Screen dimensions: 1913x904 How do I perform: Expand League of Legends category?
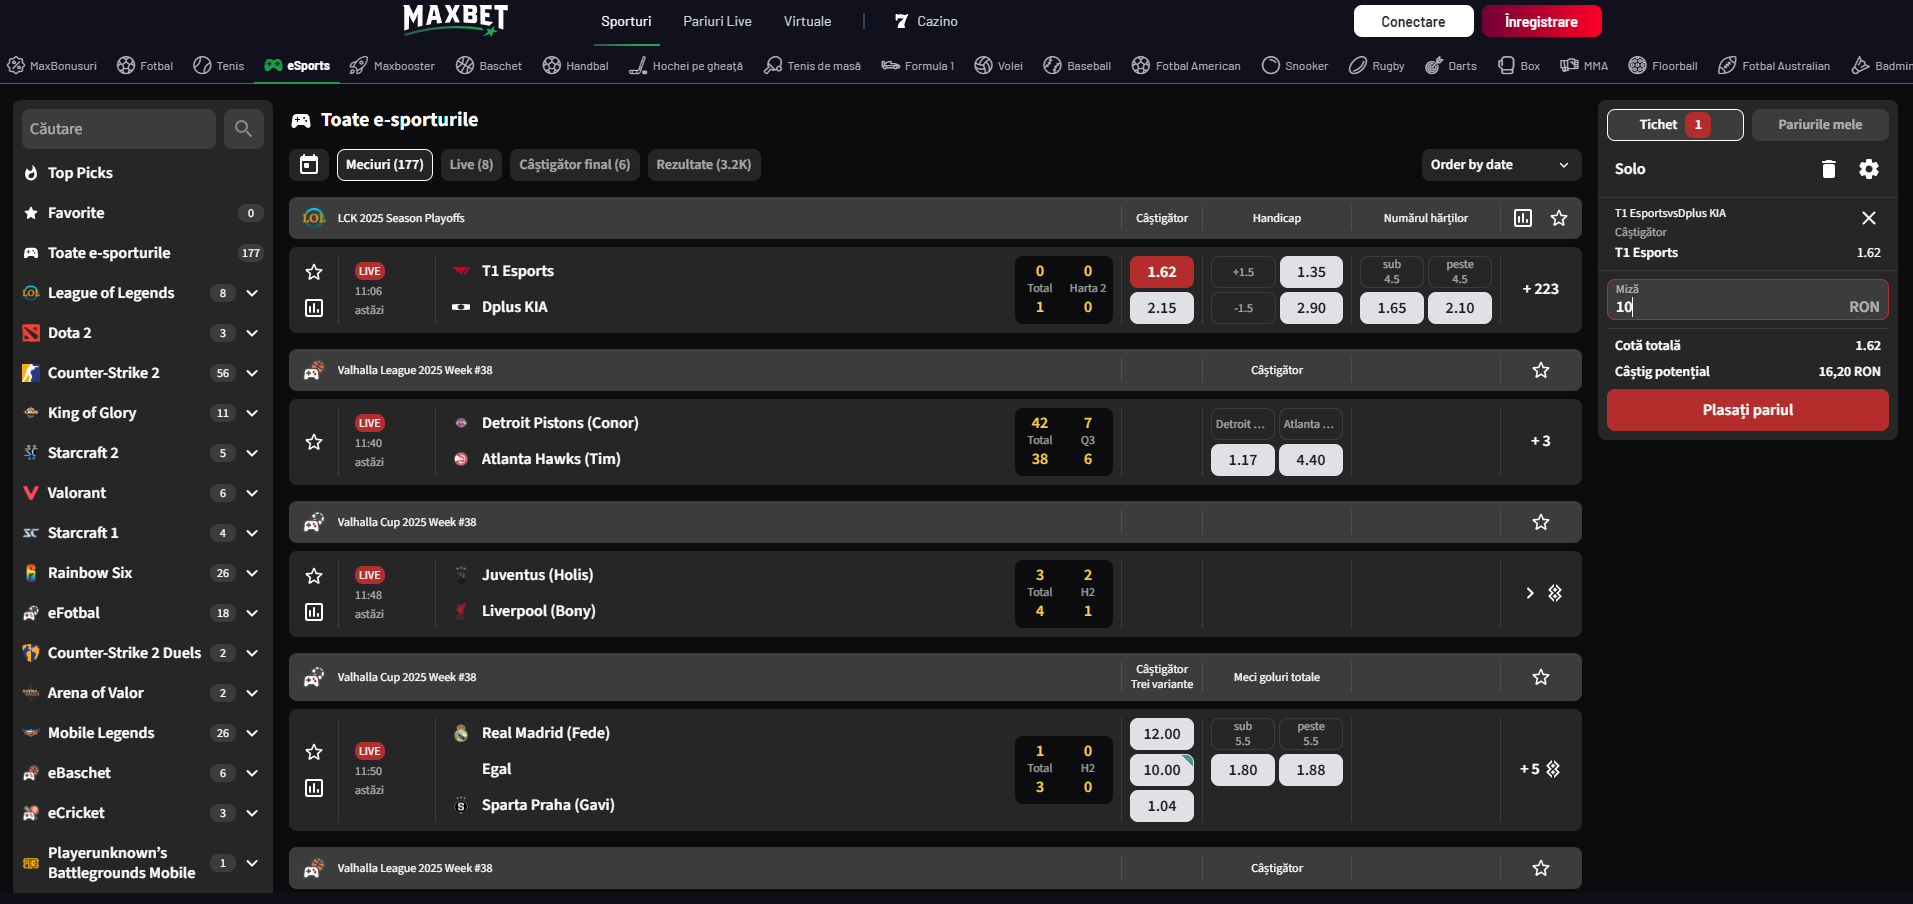click(x=252, y=293)
